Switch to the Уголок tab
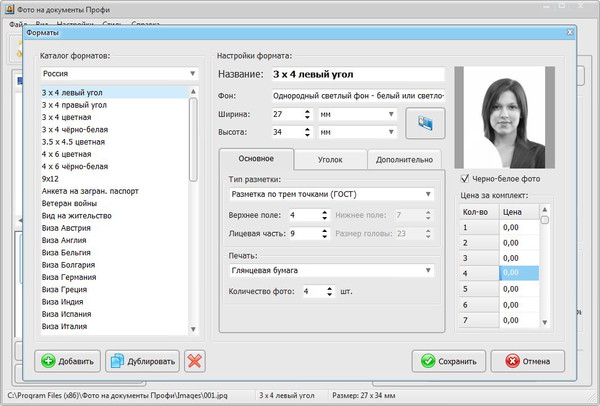 pos(330,159)
